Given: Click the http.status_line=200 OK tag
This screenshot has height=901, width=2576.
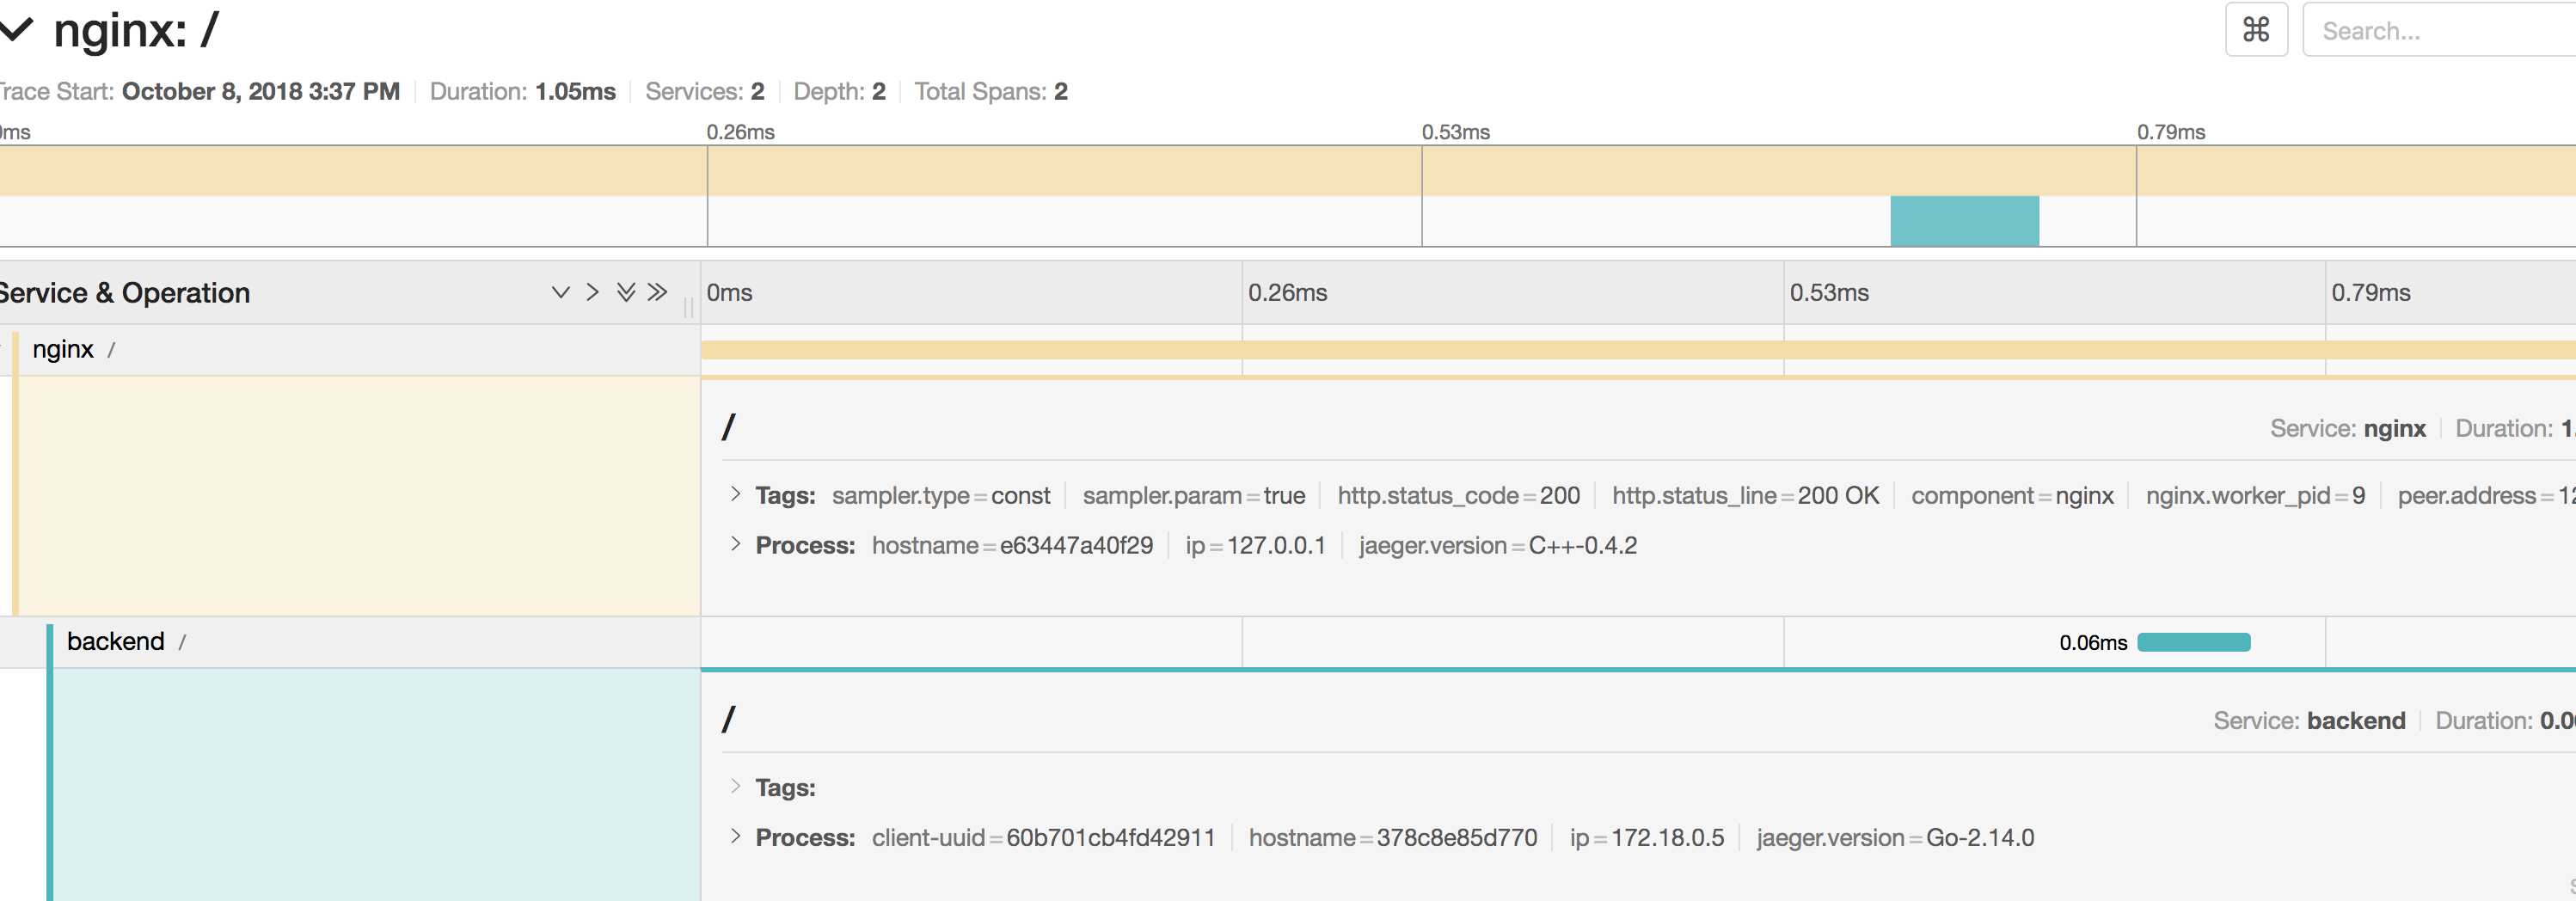Looking at the screenshot, I should tap(1745, 495).
